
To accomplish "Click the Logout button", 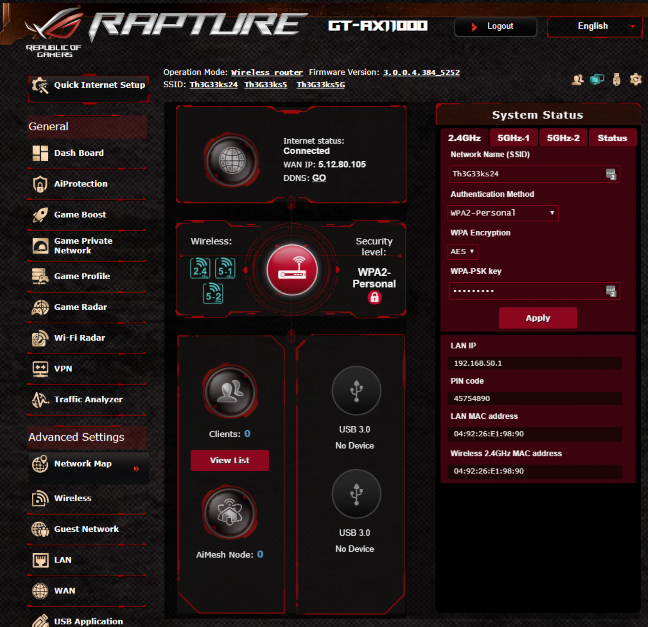I will 496,27.
